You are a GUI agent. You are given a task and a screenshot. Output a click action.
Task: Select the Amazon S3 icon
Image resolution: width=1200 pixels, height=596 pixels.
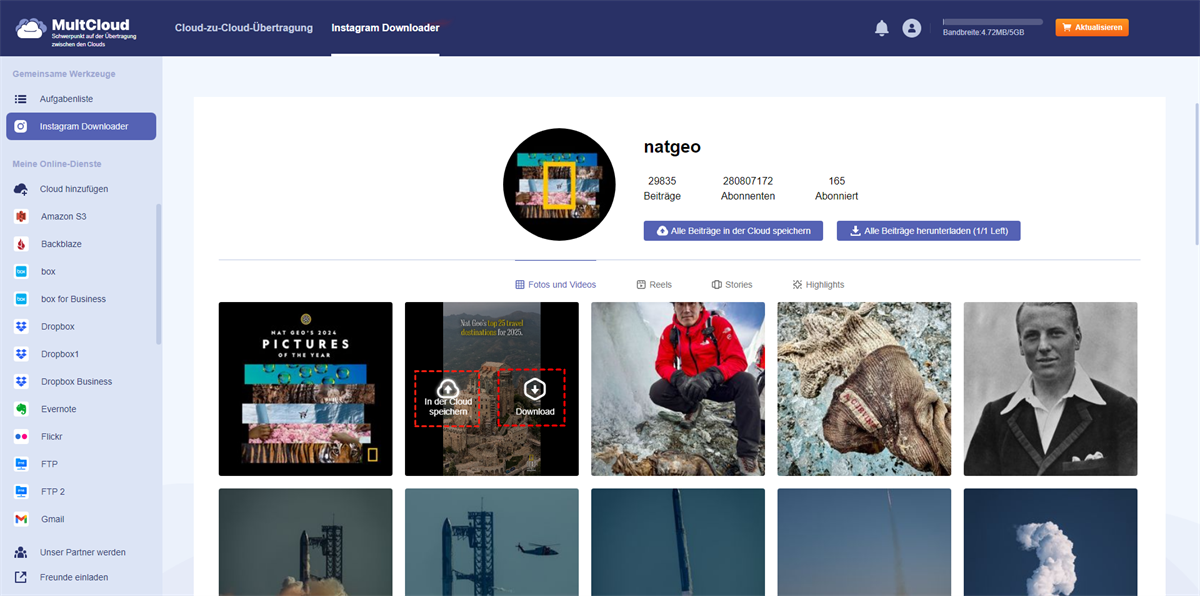click(x=20, y=216)
